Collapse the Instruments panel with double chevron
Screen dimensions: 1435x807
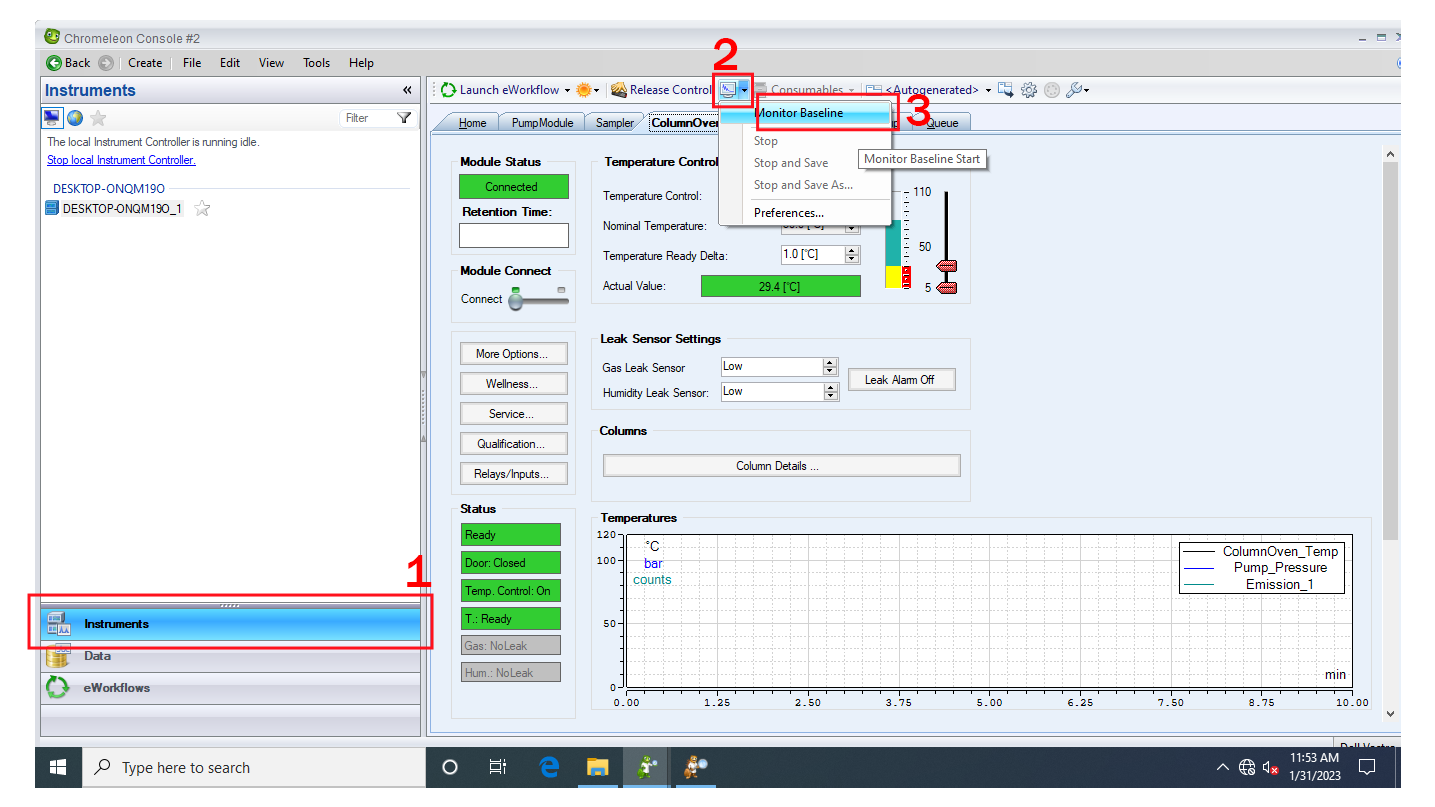(408, 90)
